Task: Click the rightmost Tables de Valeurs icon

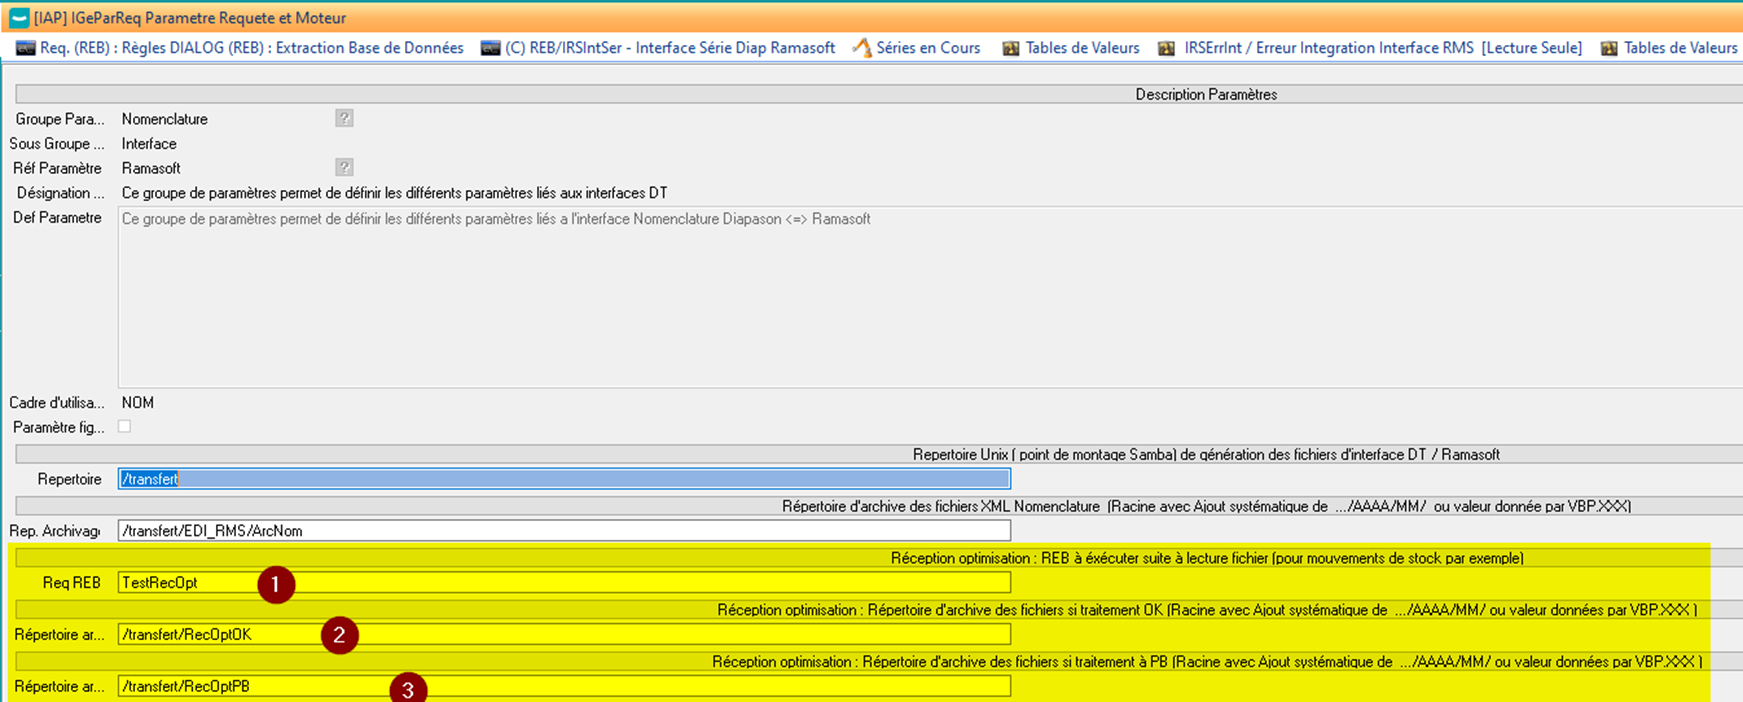Action: point(1609,48)
